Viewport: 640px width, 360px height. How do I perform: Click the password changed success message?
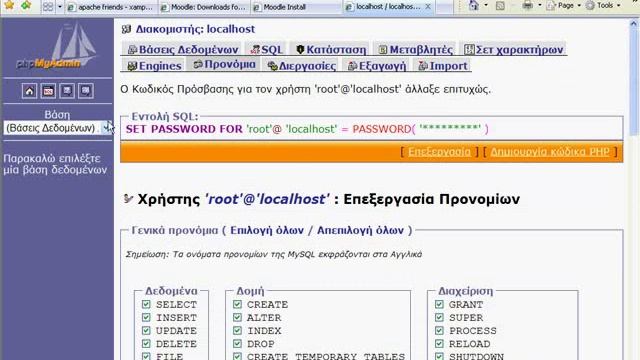(x=306, y=89)
